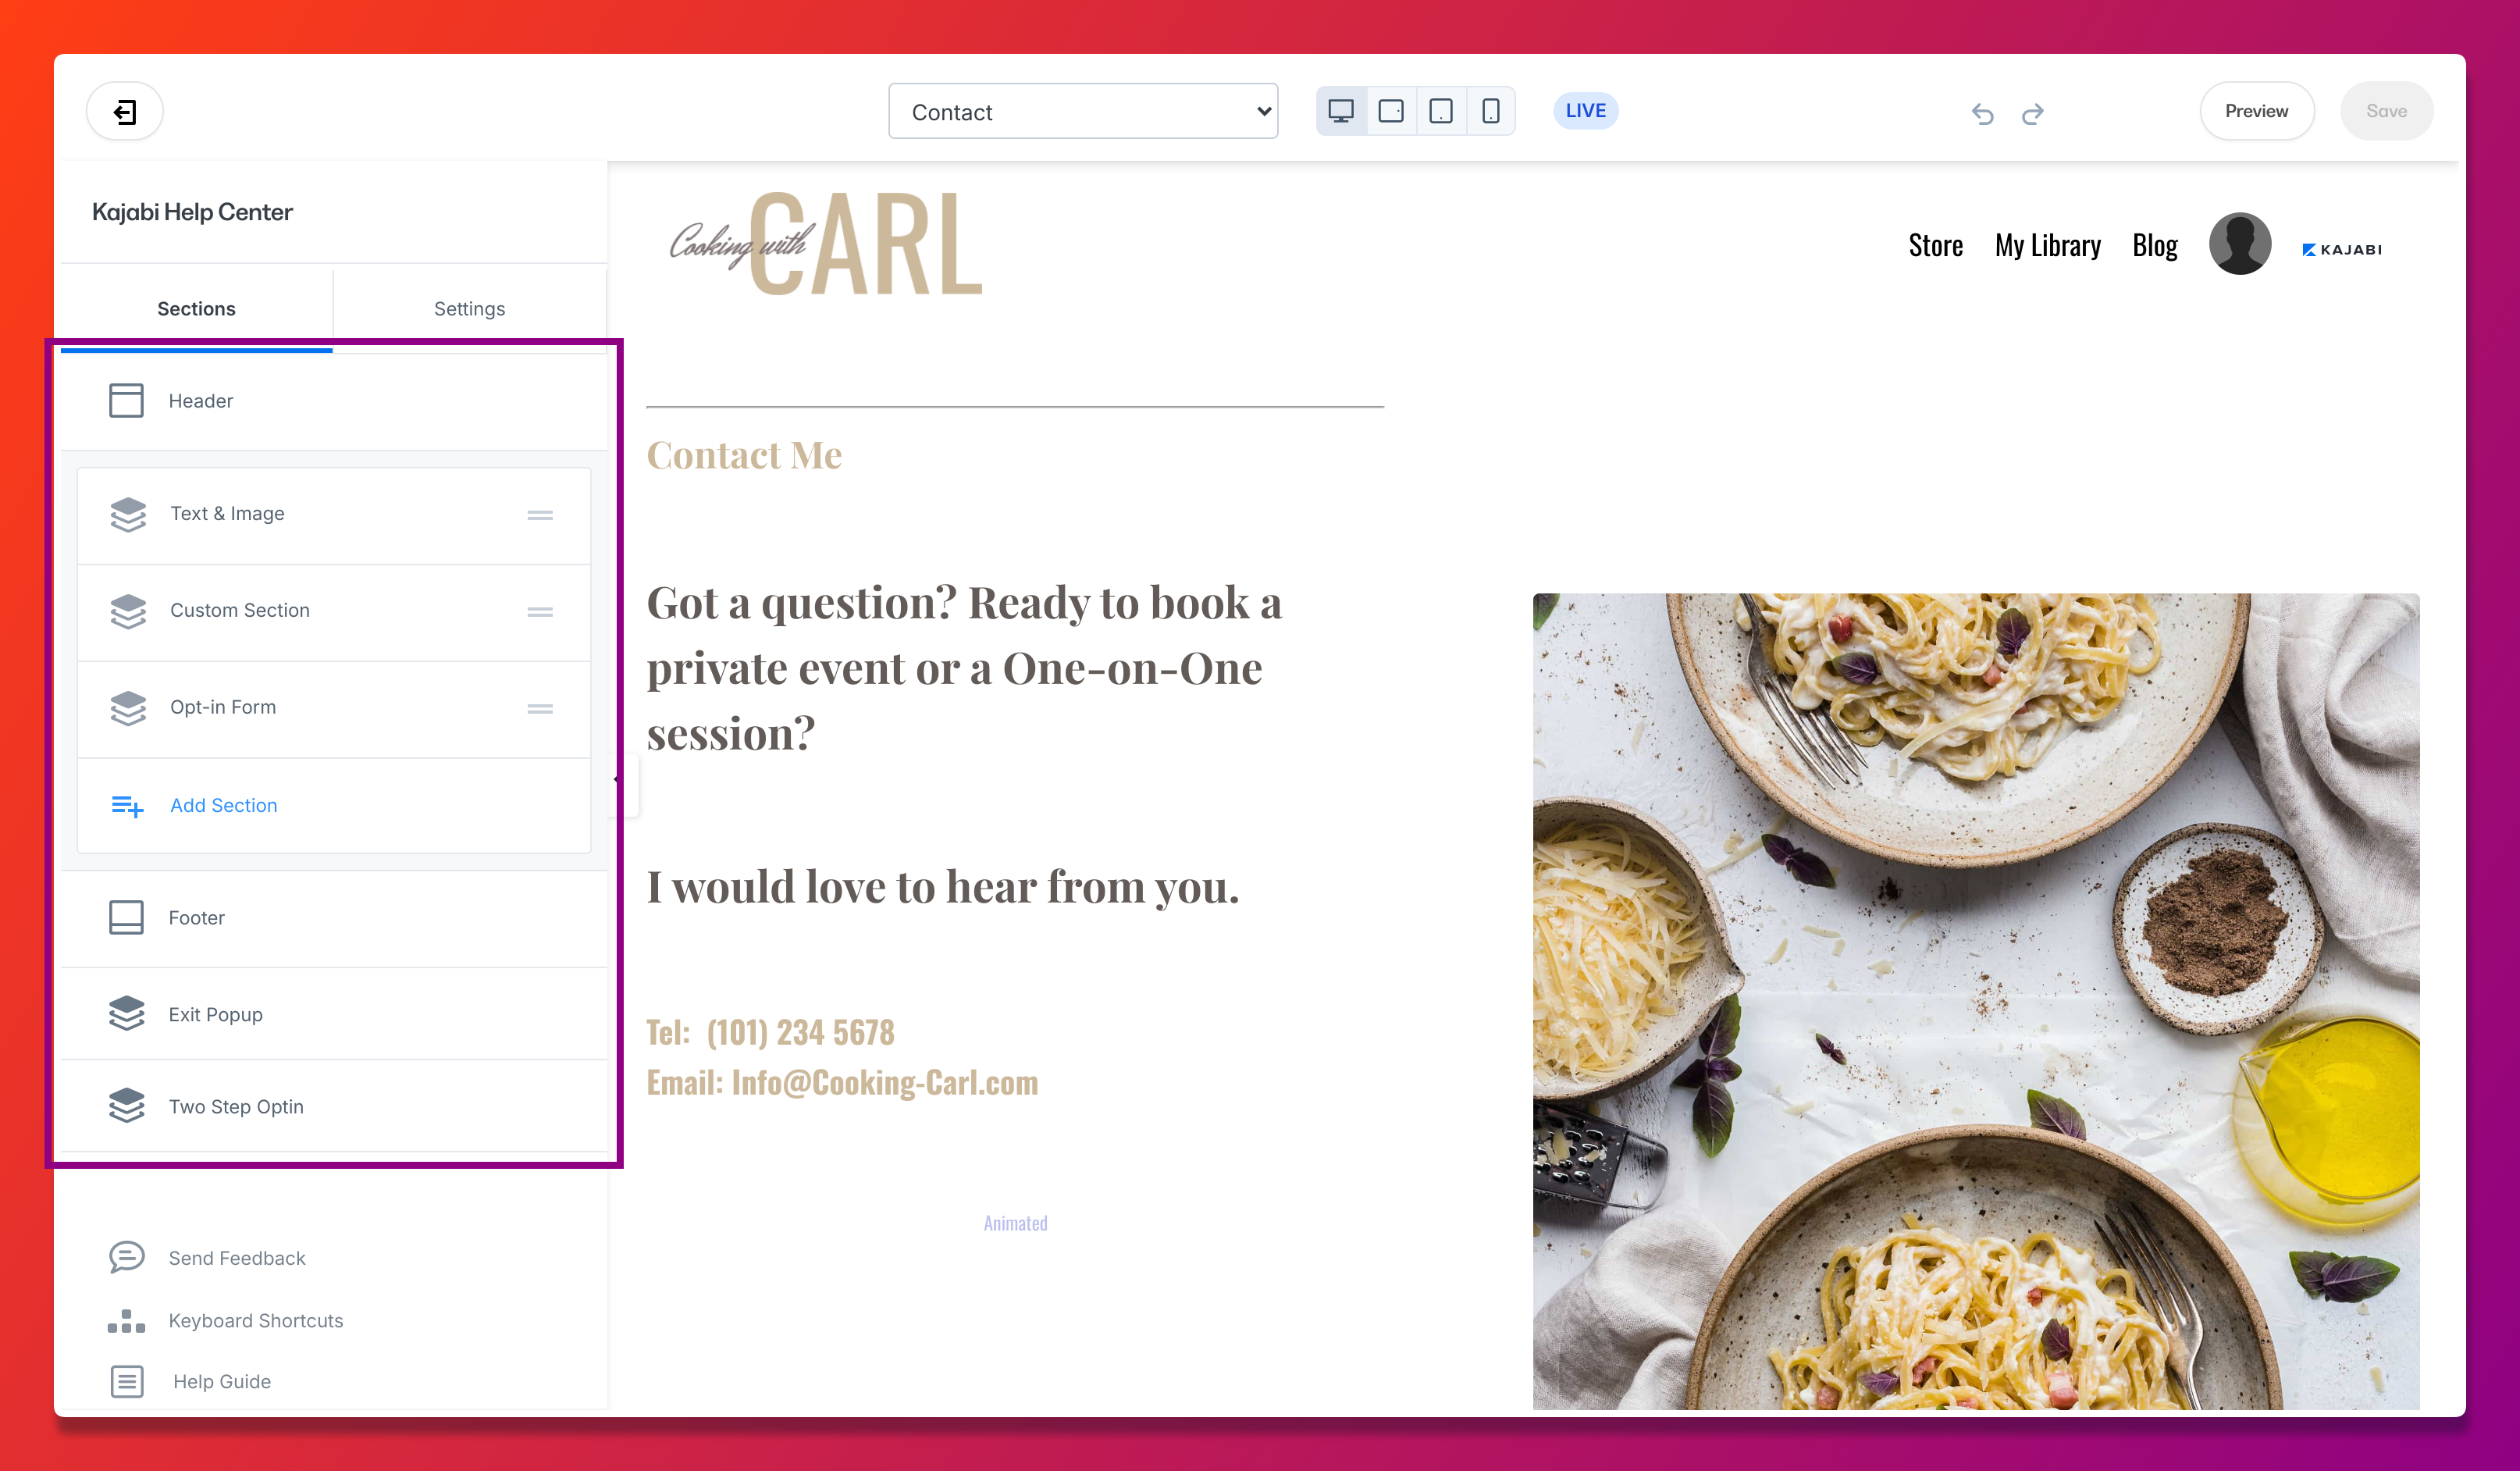Click the Contact Me heading

tap(744, 455)
